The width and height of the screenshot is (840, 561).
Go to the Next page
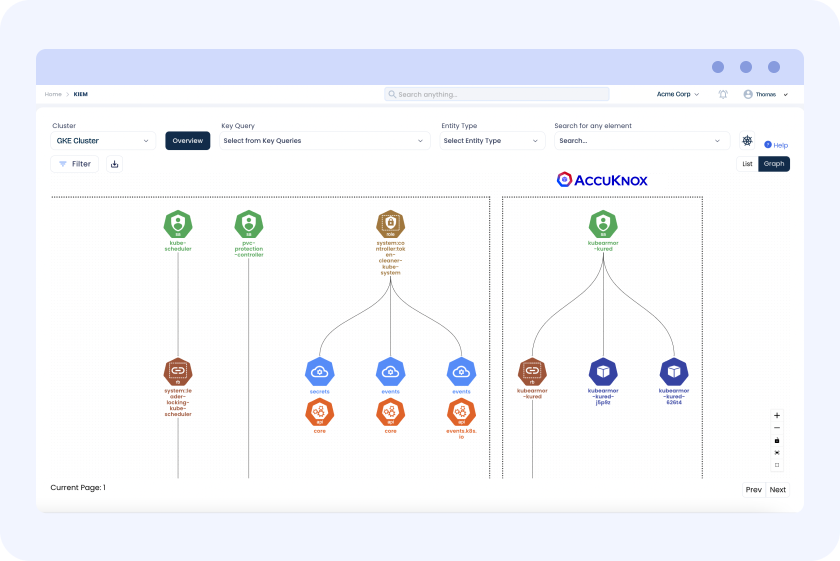pyautogui.click(x=777, y=490)
